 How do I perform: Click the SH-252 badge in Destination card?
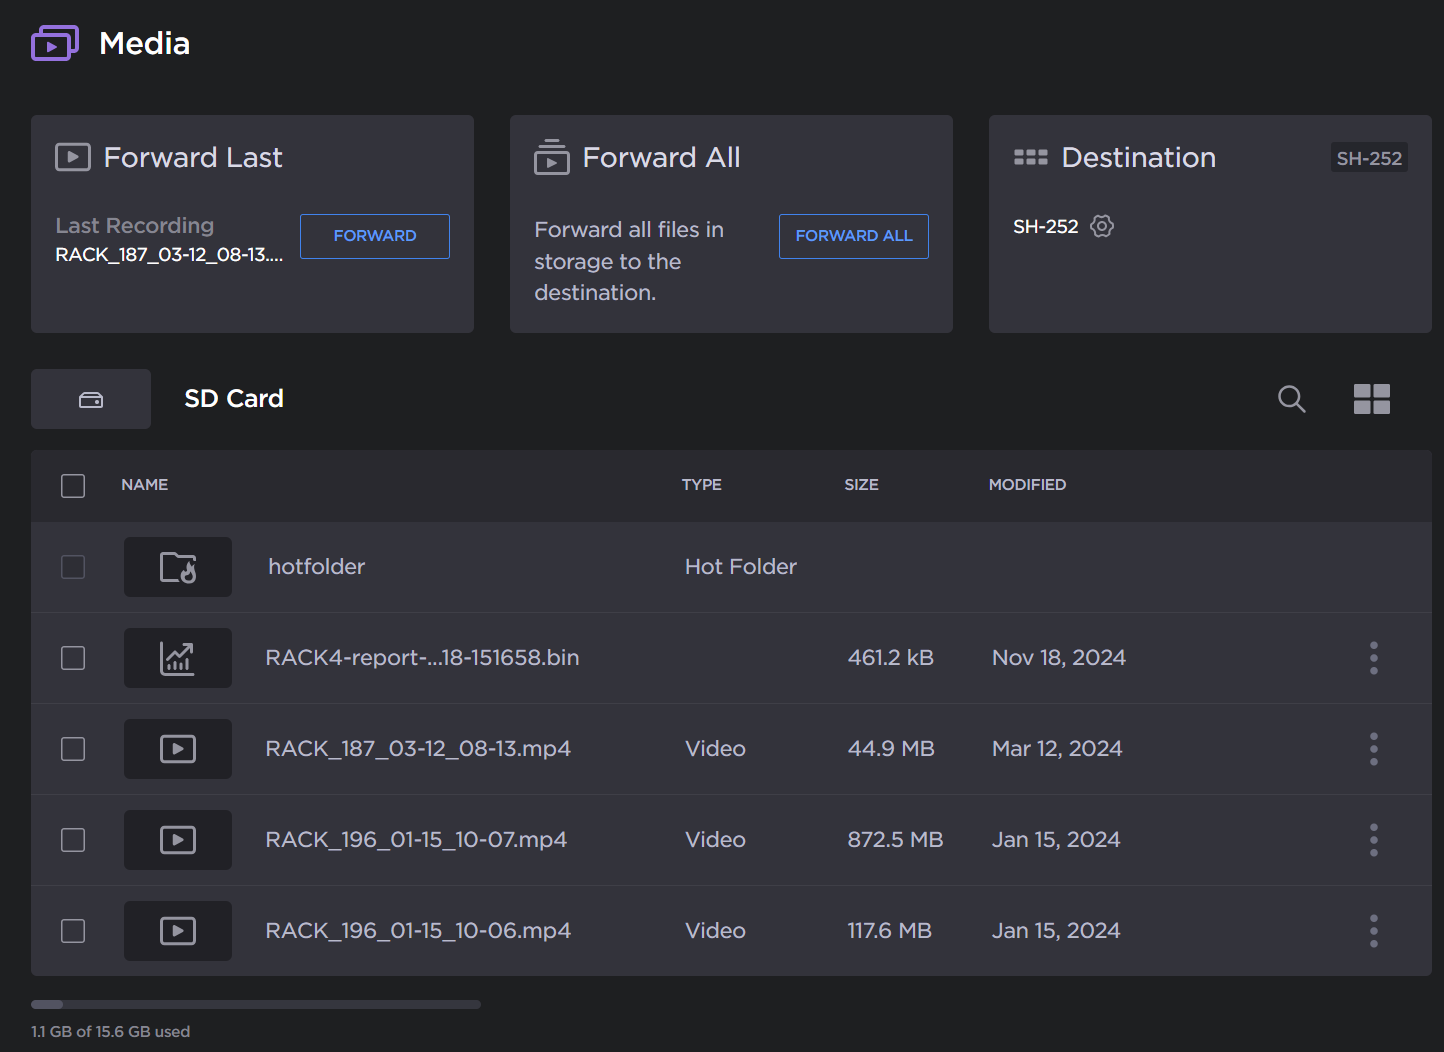tap(1369, 157)
